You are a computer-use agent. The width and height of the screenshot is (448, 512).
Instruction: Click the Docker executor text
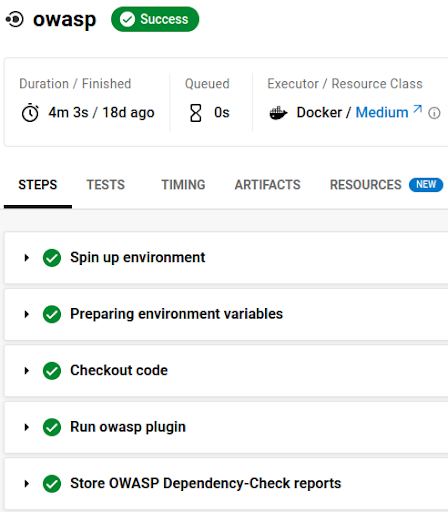tap(319, 112)
